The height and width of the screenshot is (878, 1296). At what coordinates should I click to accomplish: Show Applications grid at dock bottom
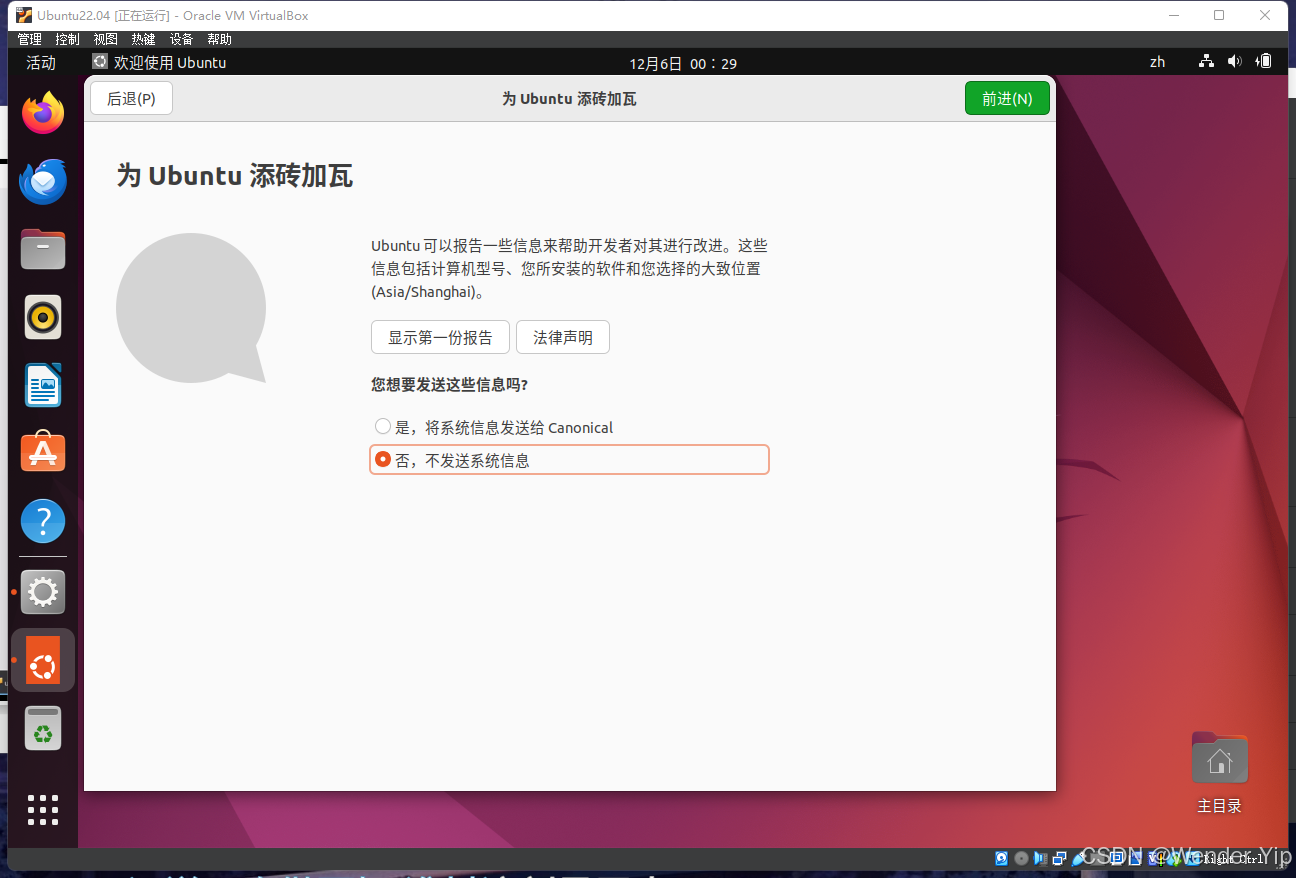click(43, 810)
